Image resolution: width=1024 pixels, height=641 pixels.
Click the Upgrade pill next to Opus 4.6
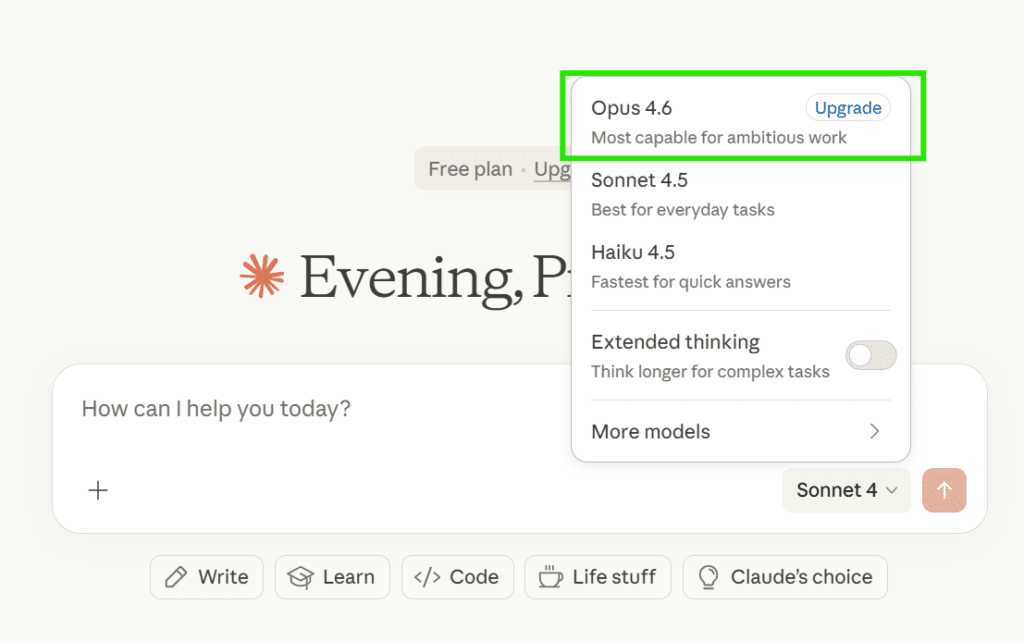(847, 107)
